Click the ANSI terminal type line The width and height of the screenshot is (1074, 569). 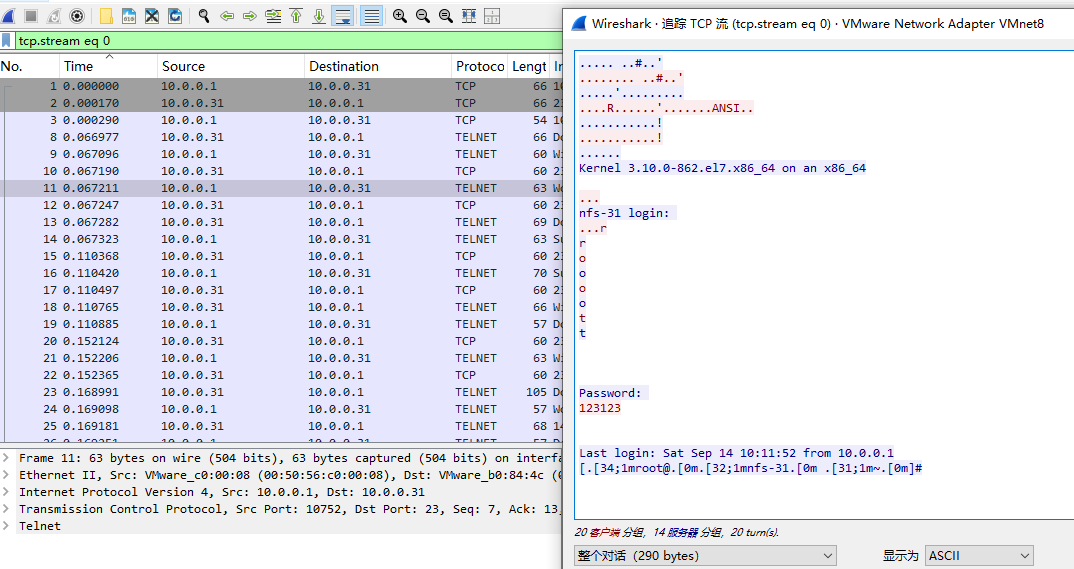(666, 108)
